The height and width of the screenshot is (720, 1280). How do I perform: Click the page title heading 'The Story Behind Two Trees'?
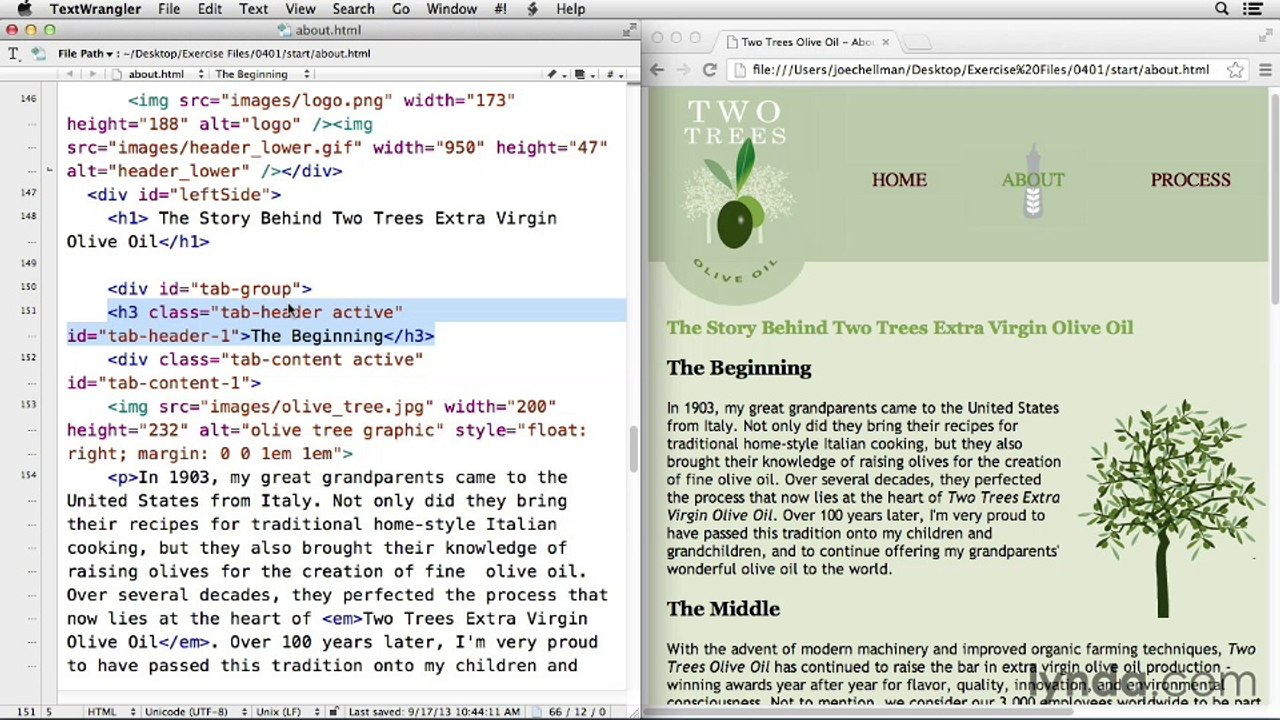899,328
